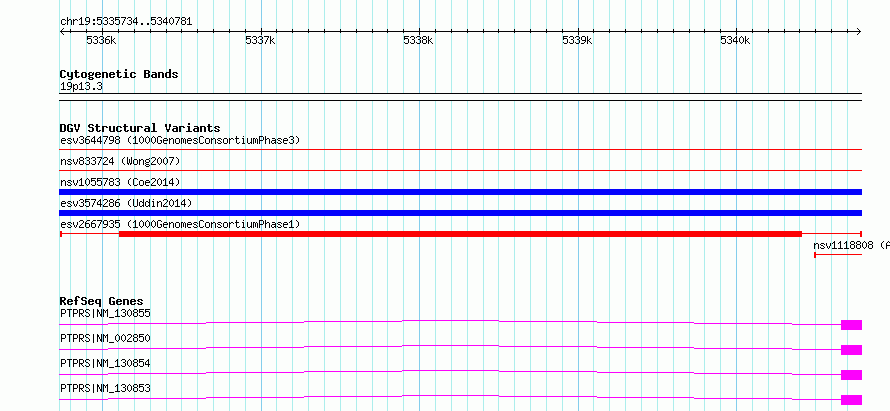Screen dimensions: 890x411
Task: Click the left arrow of the ruler
Action: point(62,32)
